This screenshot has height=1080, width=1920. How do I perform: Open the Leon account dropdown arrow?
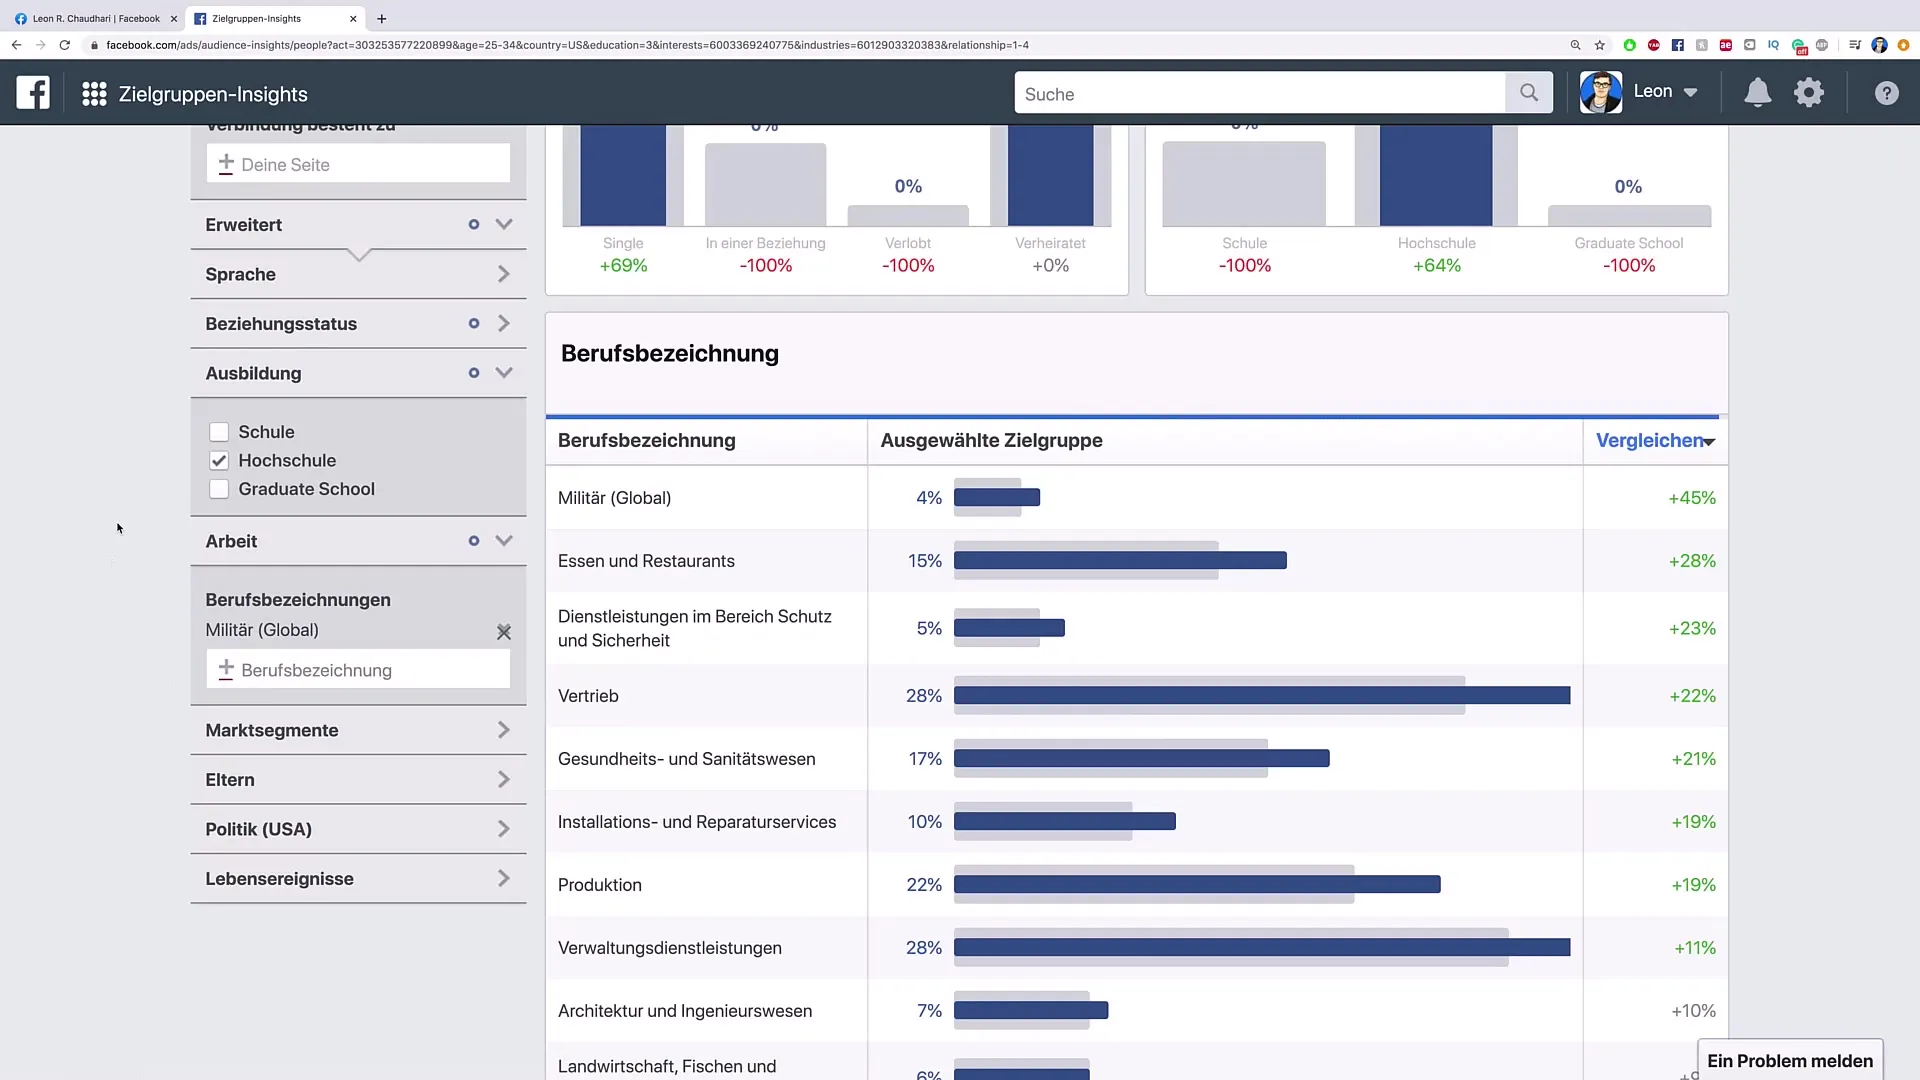[1690, 93]
